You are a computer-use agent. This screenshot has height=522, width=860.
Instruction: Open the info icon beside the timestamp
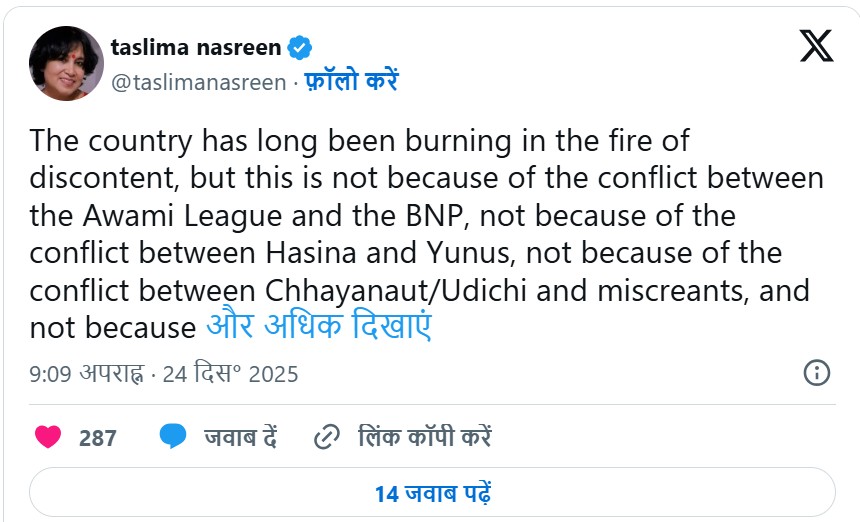(816, 374)
